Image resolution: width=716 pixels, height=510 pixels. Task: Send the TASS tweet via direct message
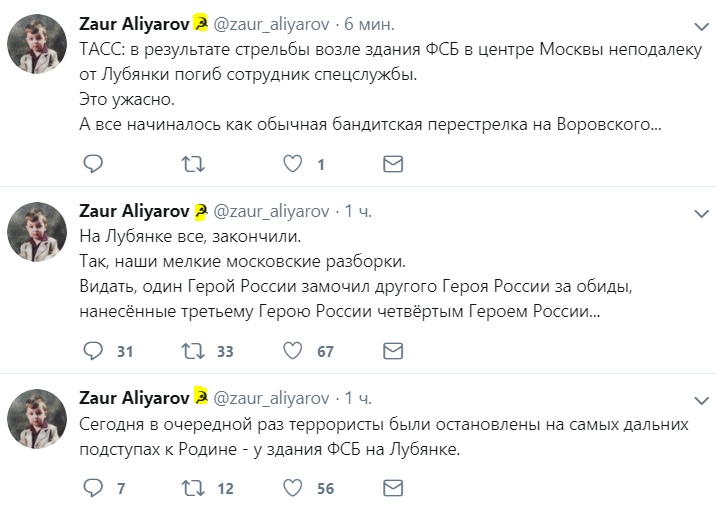(394, 164)
